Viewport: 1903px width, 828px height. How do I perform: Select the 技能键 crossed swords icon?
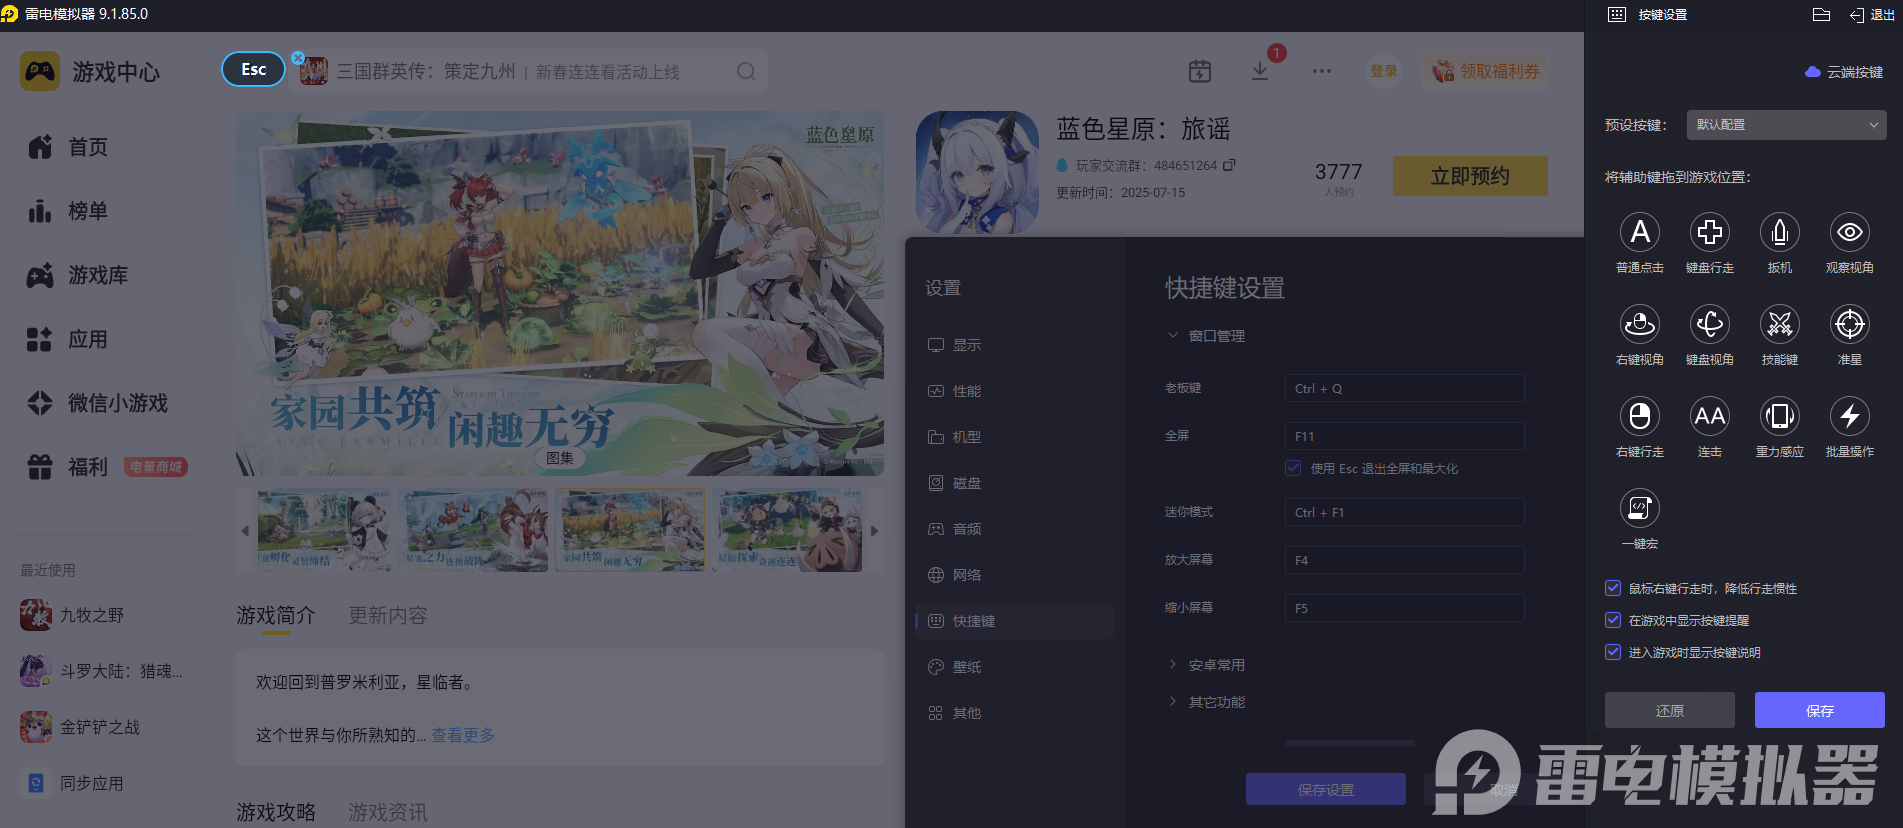tap(1780, 324)
